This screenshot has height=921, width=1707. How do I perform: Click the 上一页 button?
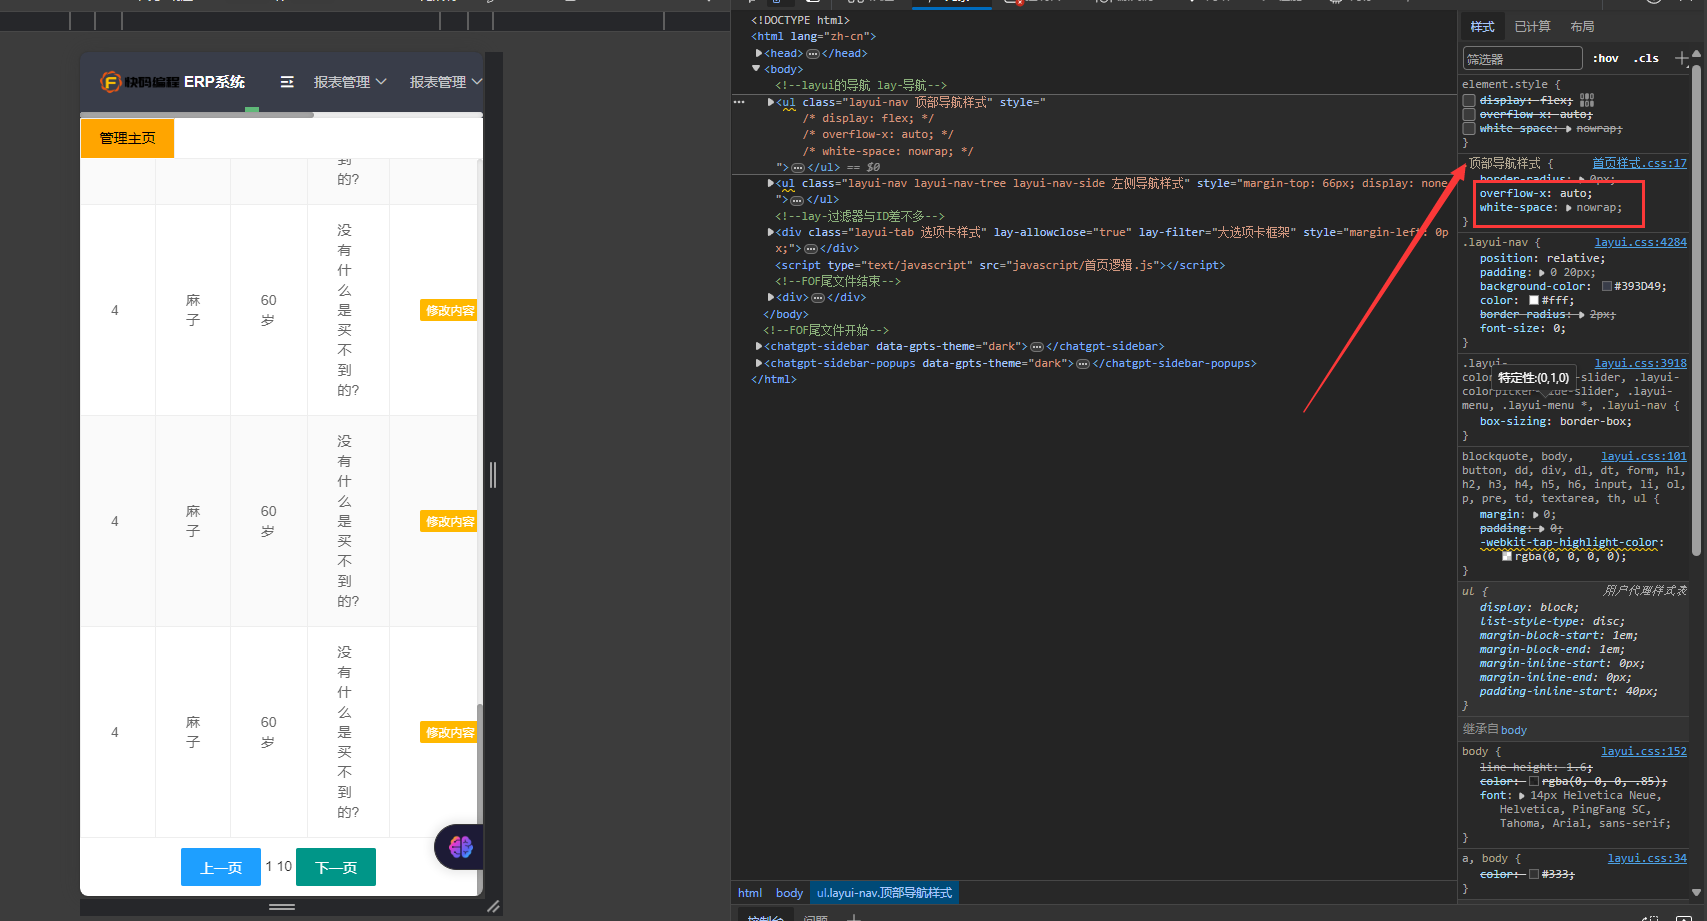click(x=221, y=867)
